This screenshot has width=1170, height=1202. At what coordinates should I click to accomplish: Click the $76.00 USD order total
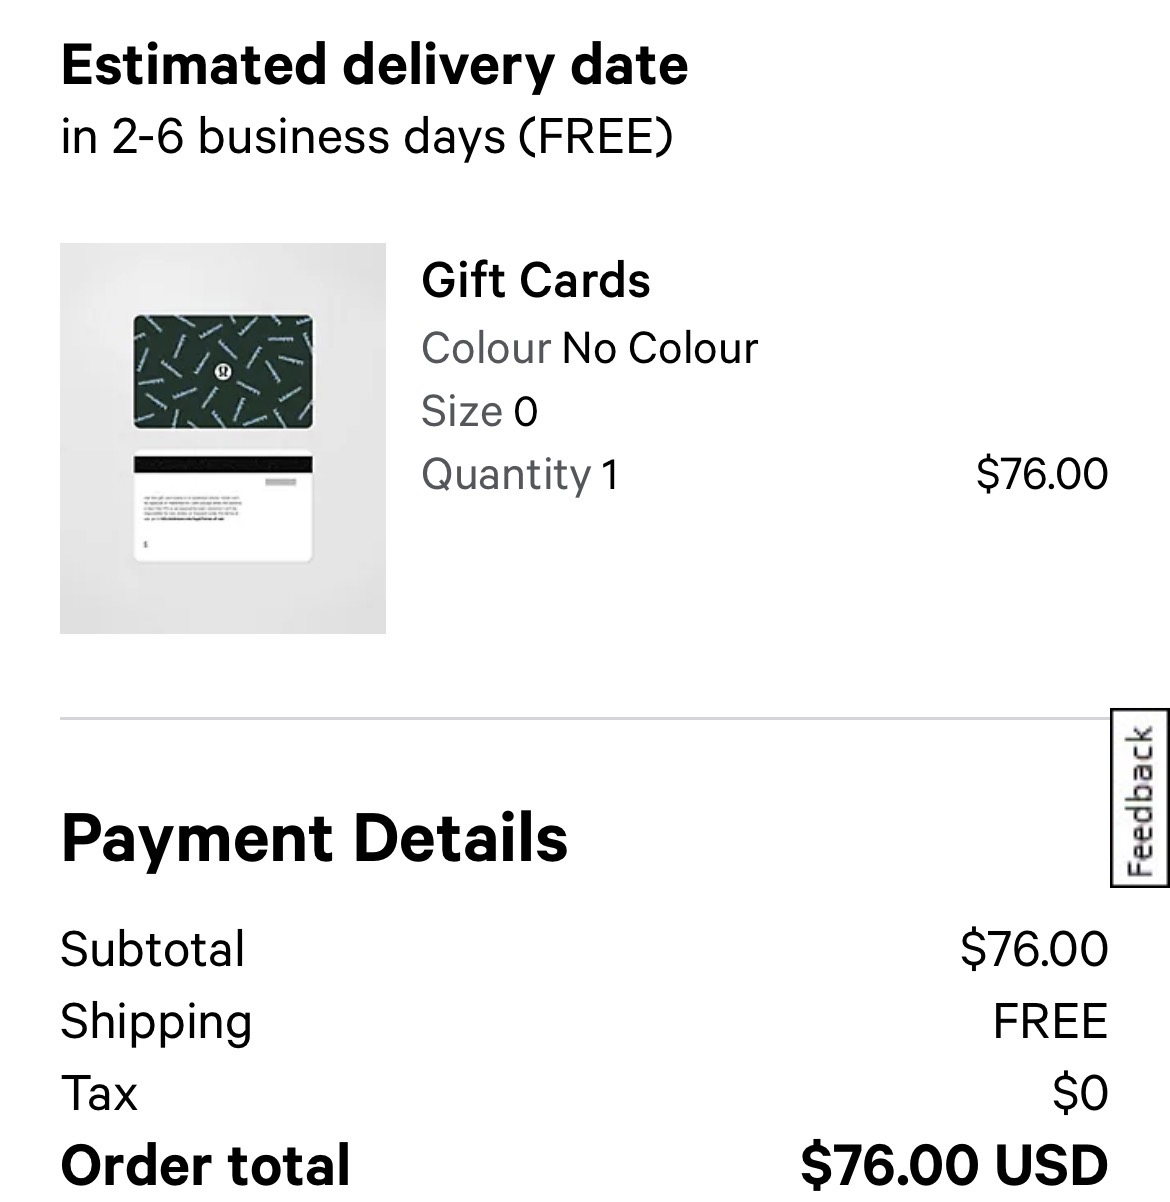tap(954, 1165)
